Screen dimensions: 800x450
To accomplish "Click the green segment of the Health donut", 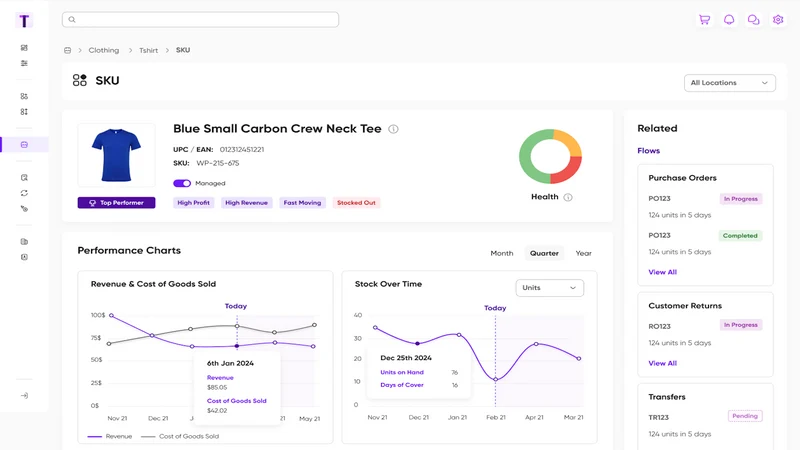I will tap(526, 158).
